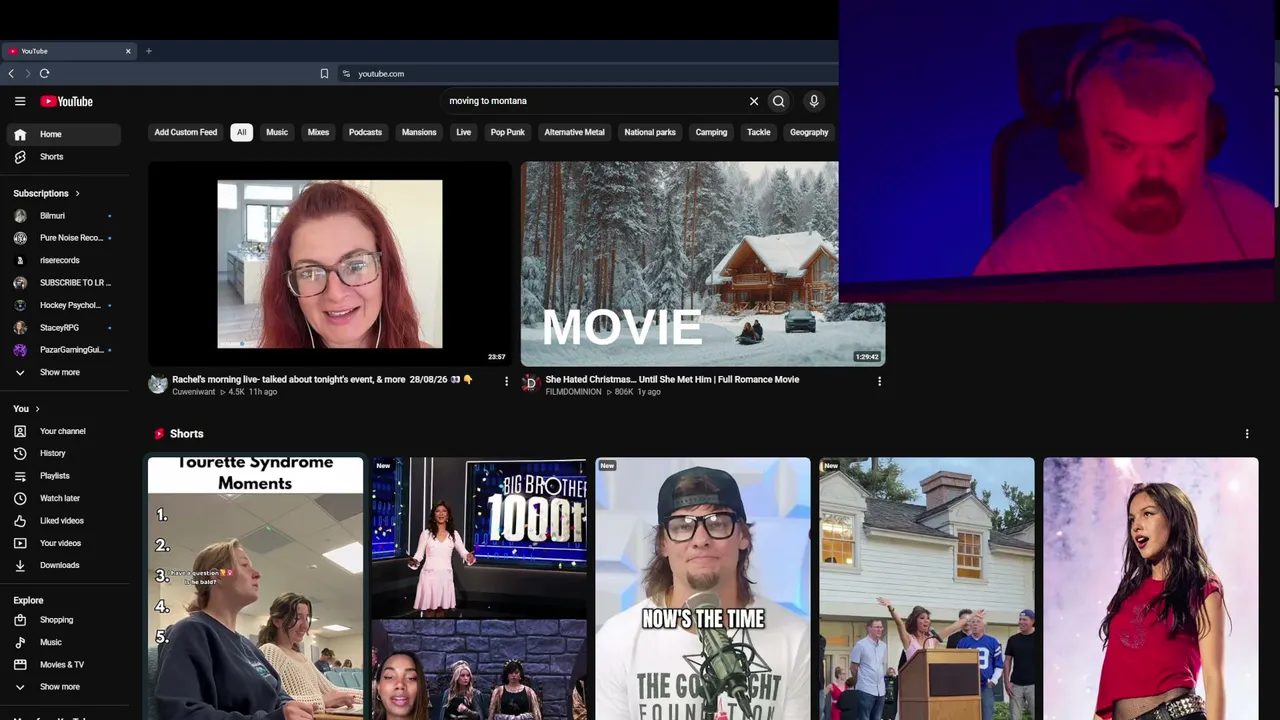Open Your channel in the sidebar
The image size is (1280, 720).
(64, 431)
